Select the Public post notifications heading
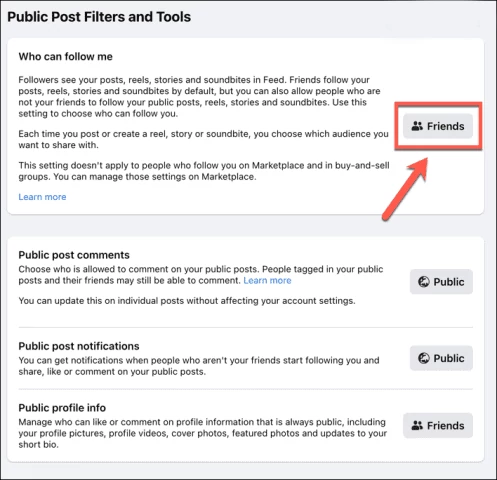497x480 pixels. tap(79, 346)
